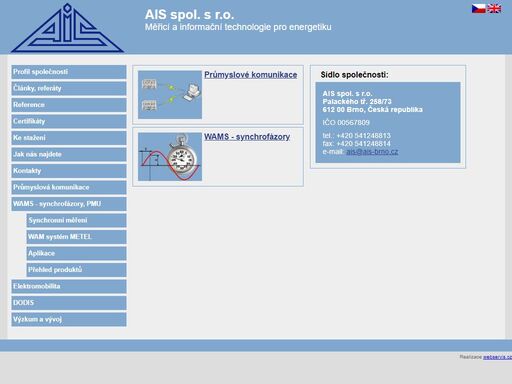
Task: Go to Reference page
Action: [x=69, y=105]
